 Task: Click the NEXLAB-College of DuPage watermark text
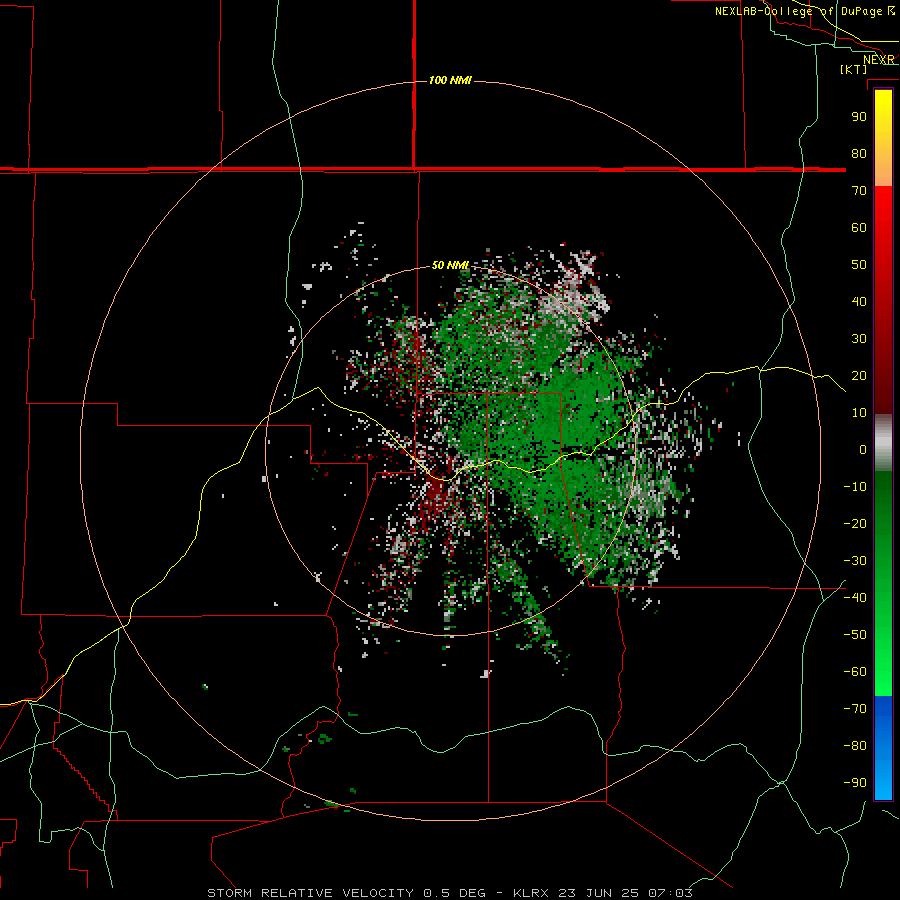click(804, 11)
